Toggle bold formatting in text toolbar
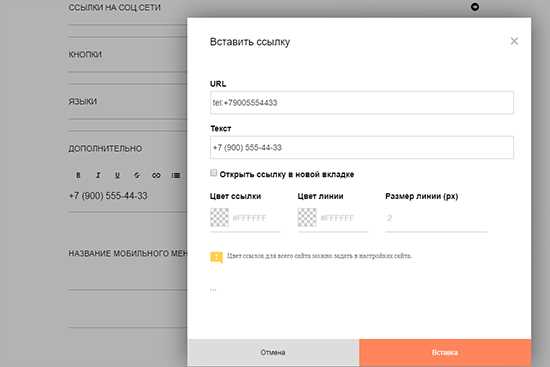Image resolution: width=550 pixels, height=367 pixels. pyautogui.click(x=78, y=175)
